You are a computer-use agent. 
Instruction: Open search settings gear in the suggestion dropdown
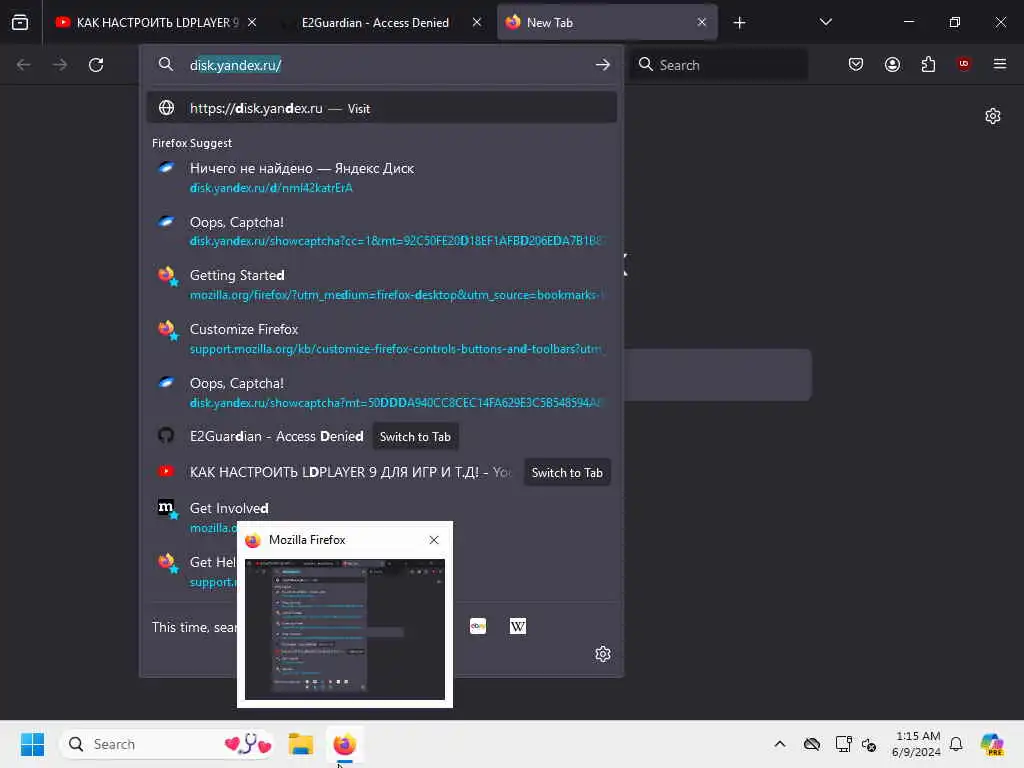(x=603, y=654)
